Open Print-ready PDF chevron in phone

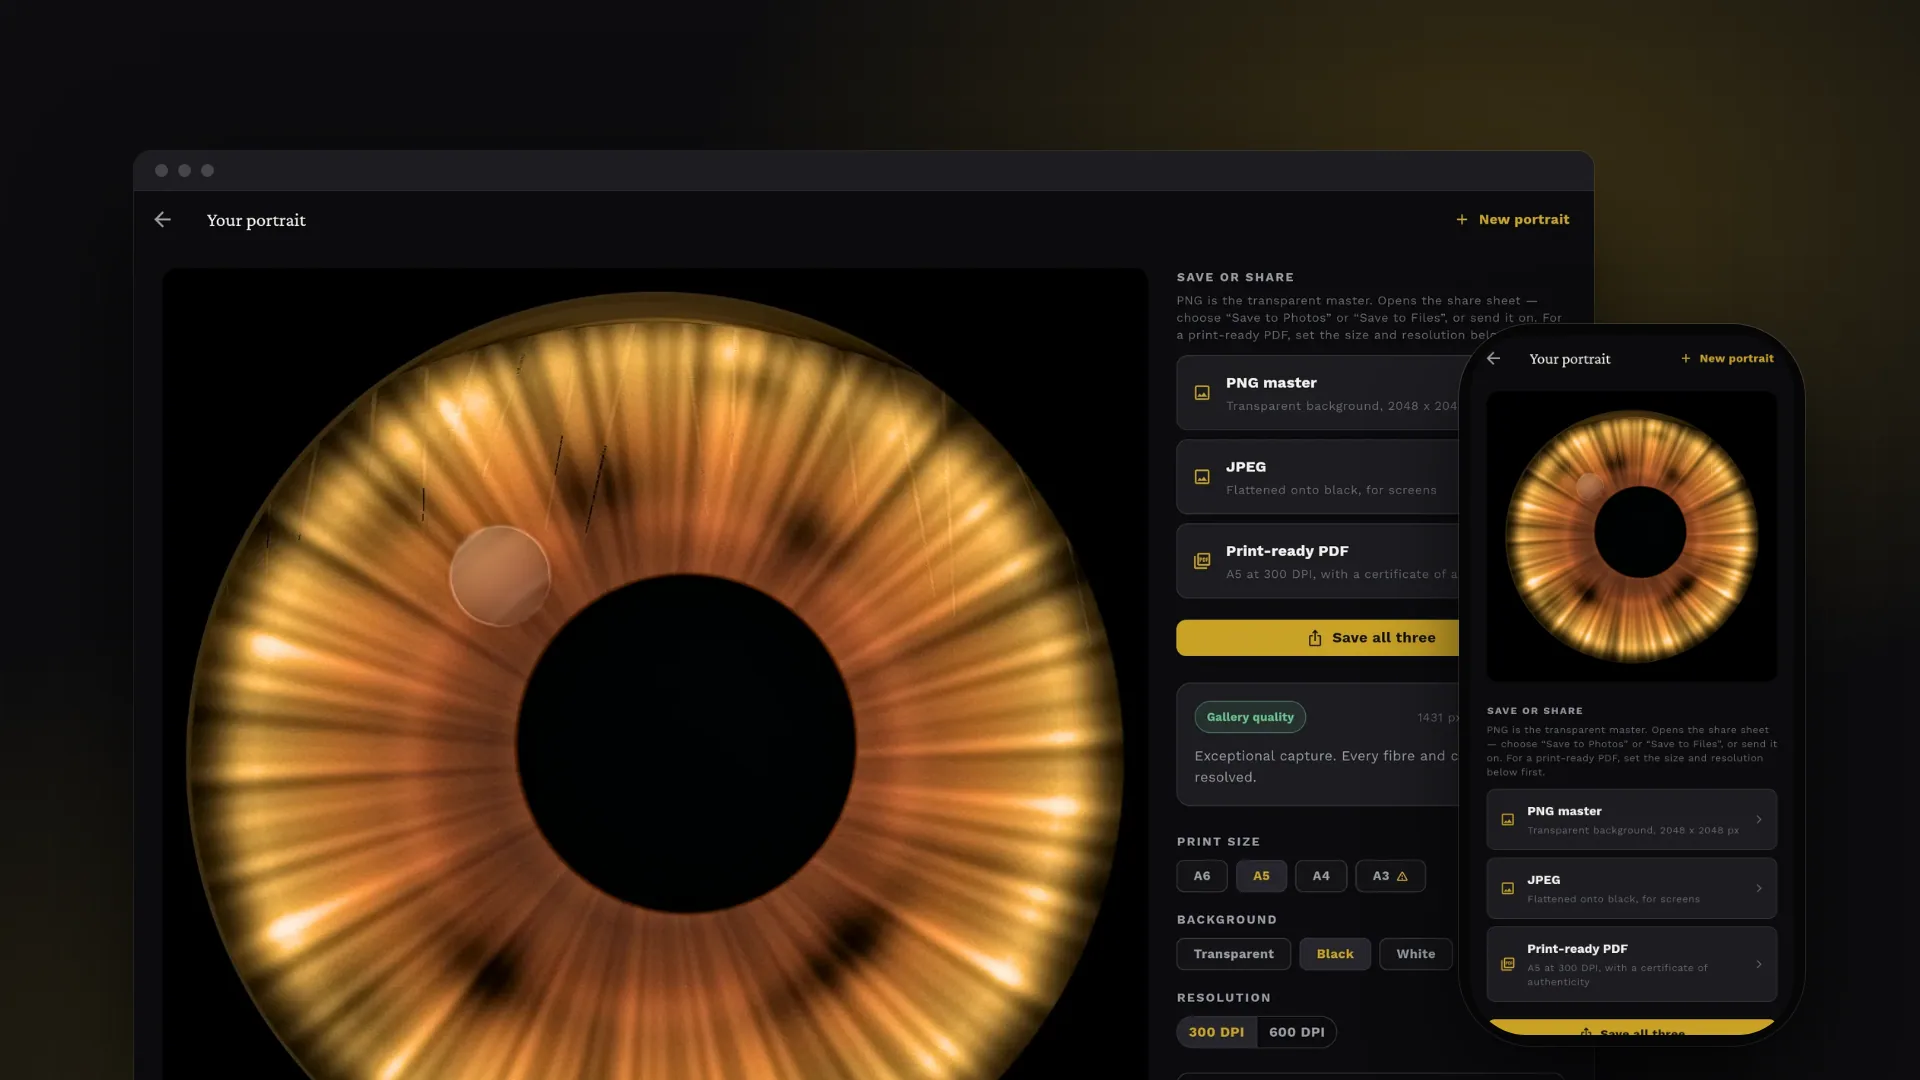click(1759, 965)
